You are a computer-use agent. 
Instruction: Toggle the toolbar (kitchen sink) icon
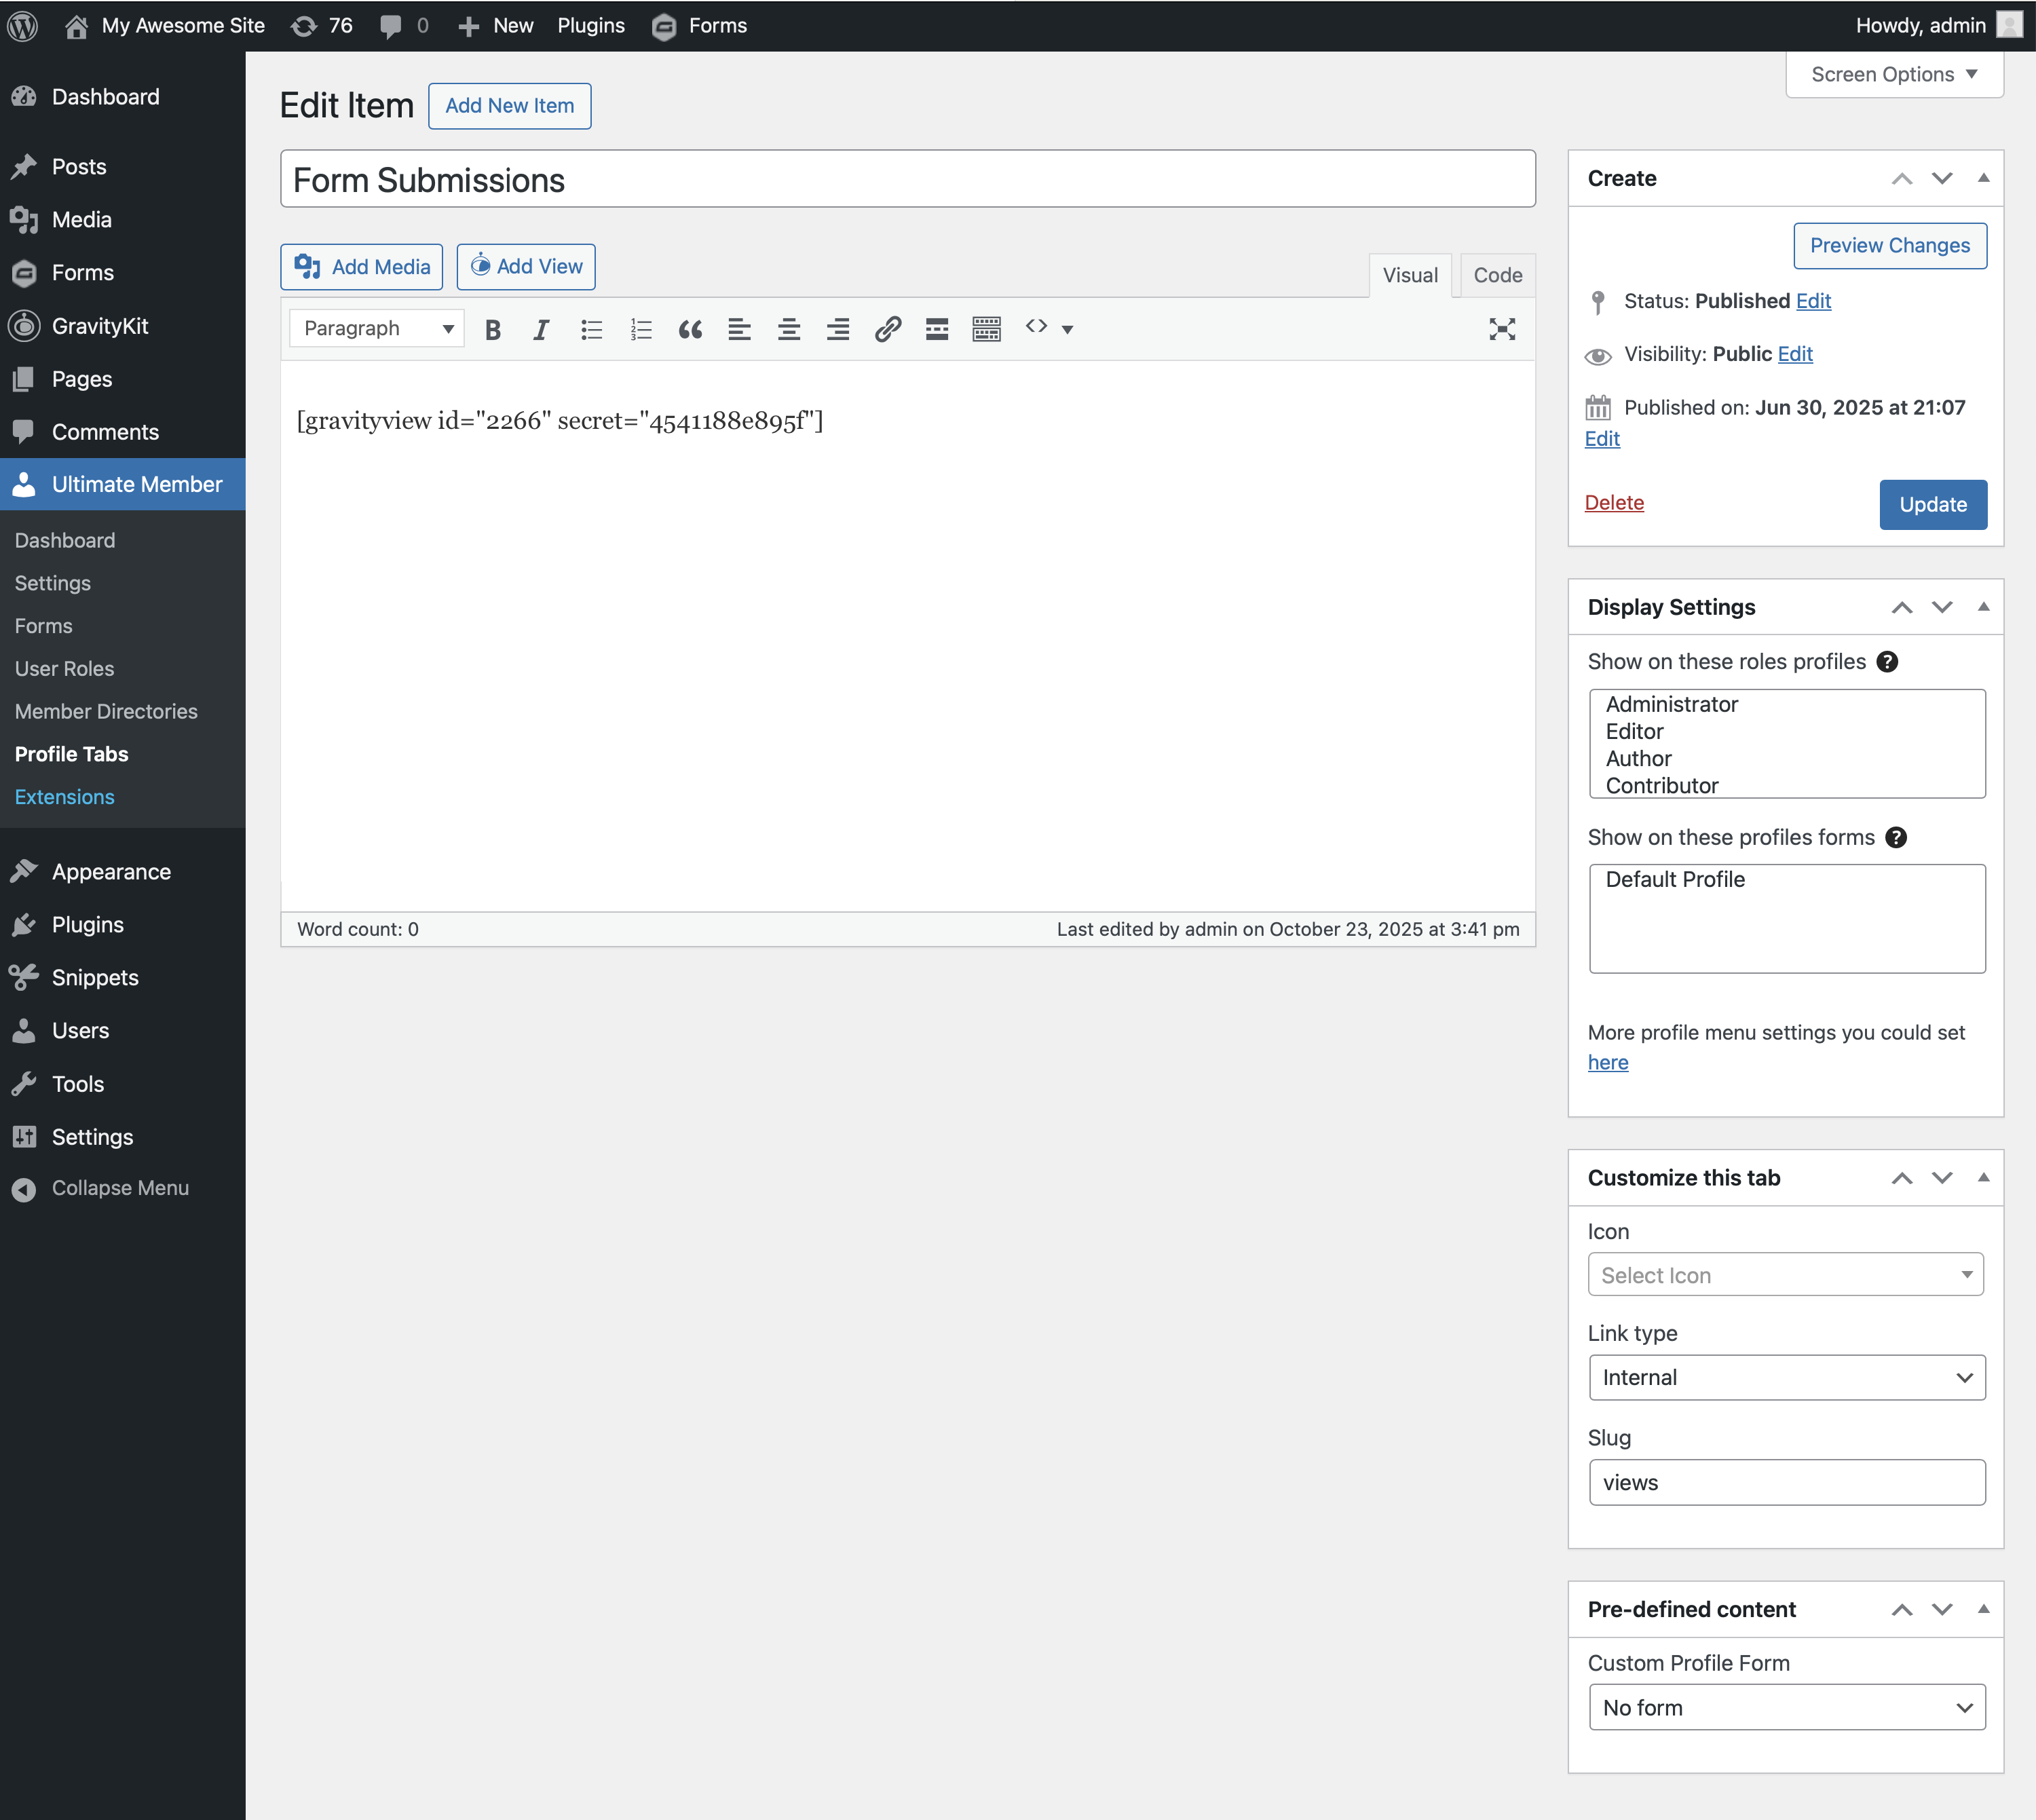[986, 329]
